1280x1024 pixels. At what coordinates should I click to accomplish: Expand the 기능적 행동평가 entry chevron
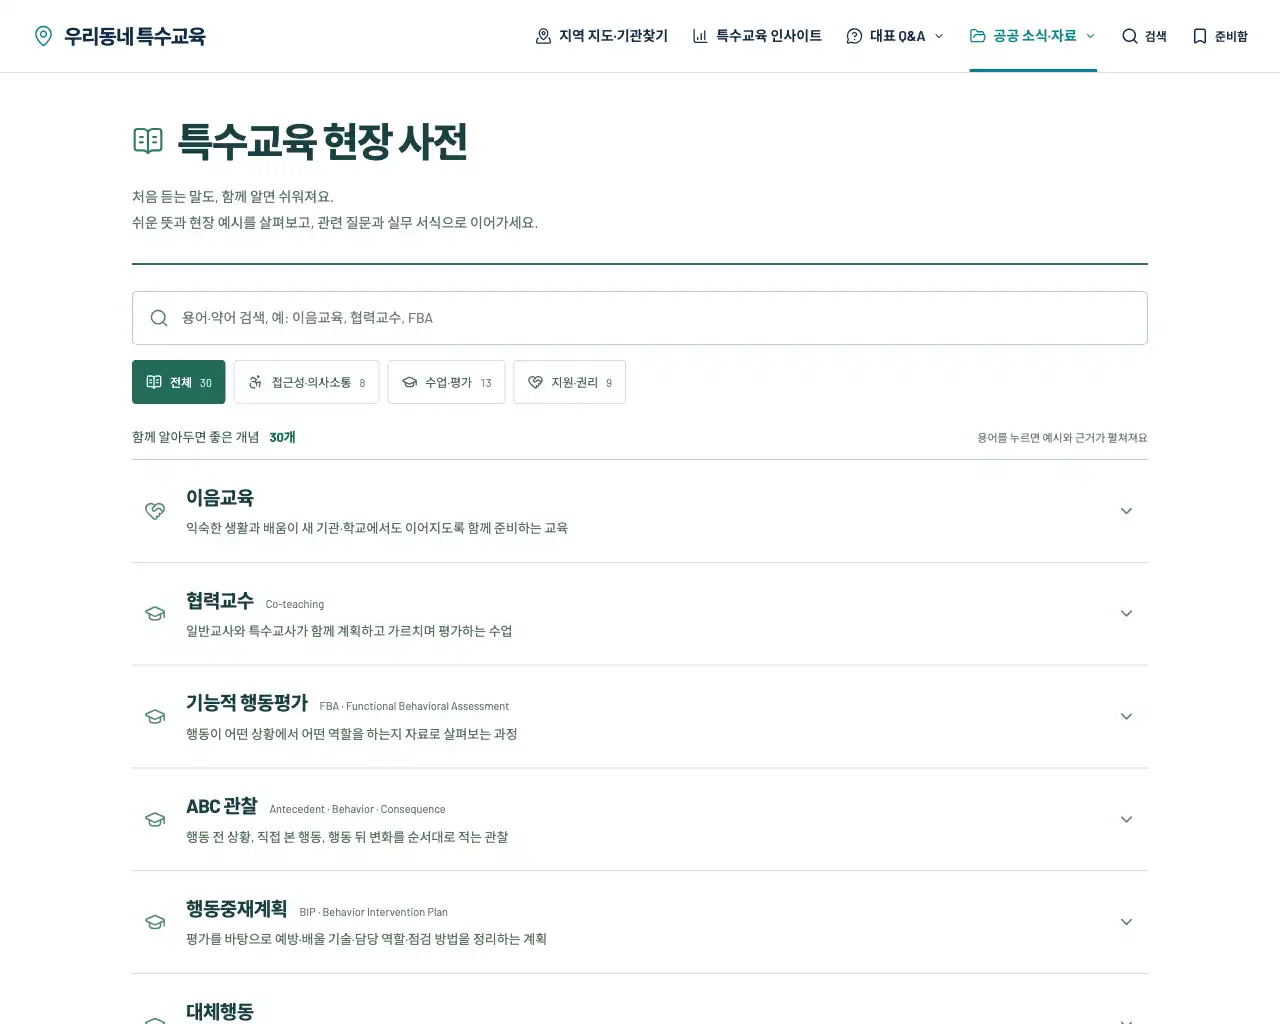click(1126, 717)
